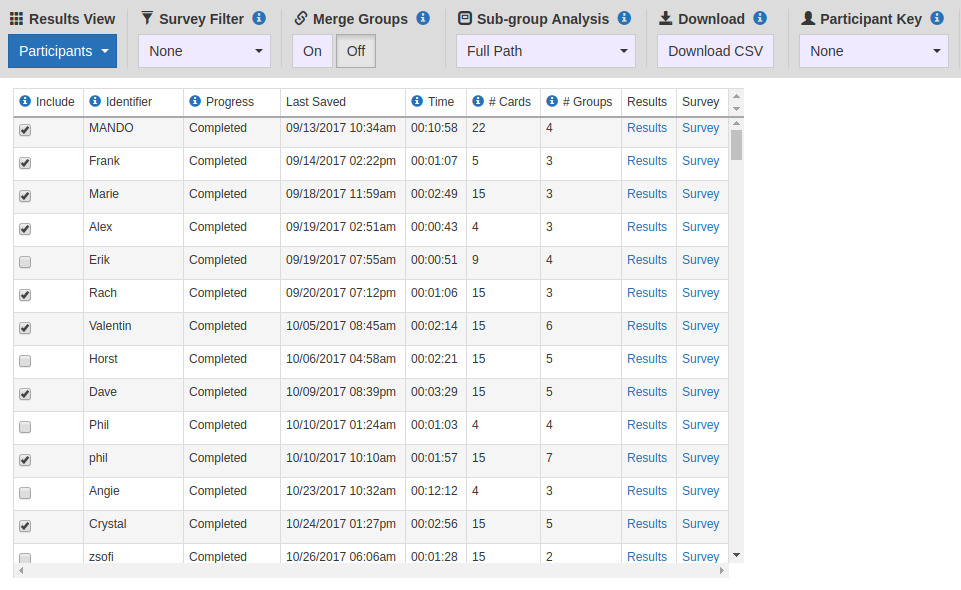Image resolution: width=961 pixels, height=590 pixels.
Task: Turn Merge Groups On
Action: click(x=312, y=51)
